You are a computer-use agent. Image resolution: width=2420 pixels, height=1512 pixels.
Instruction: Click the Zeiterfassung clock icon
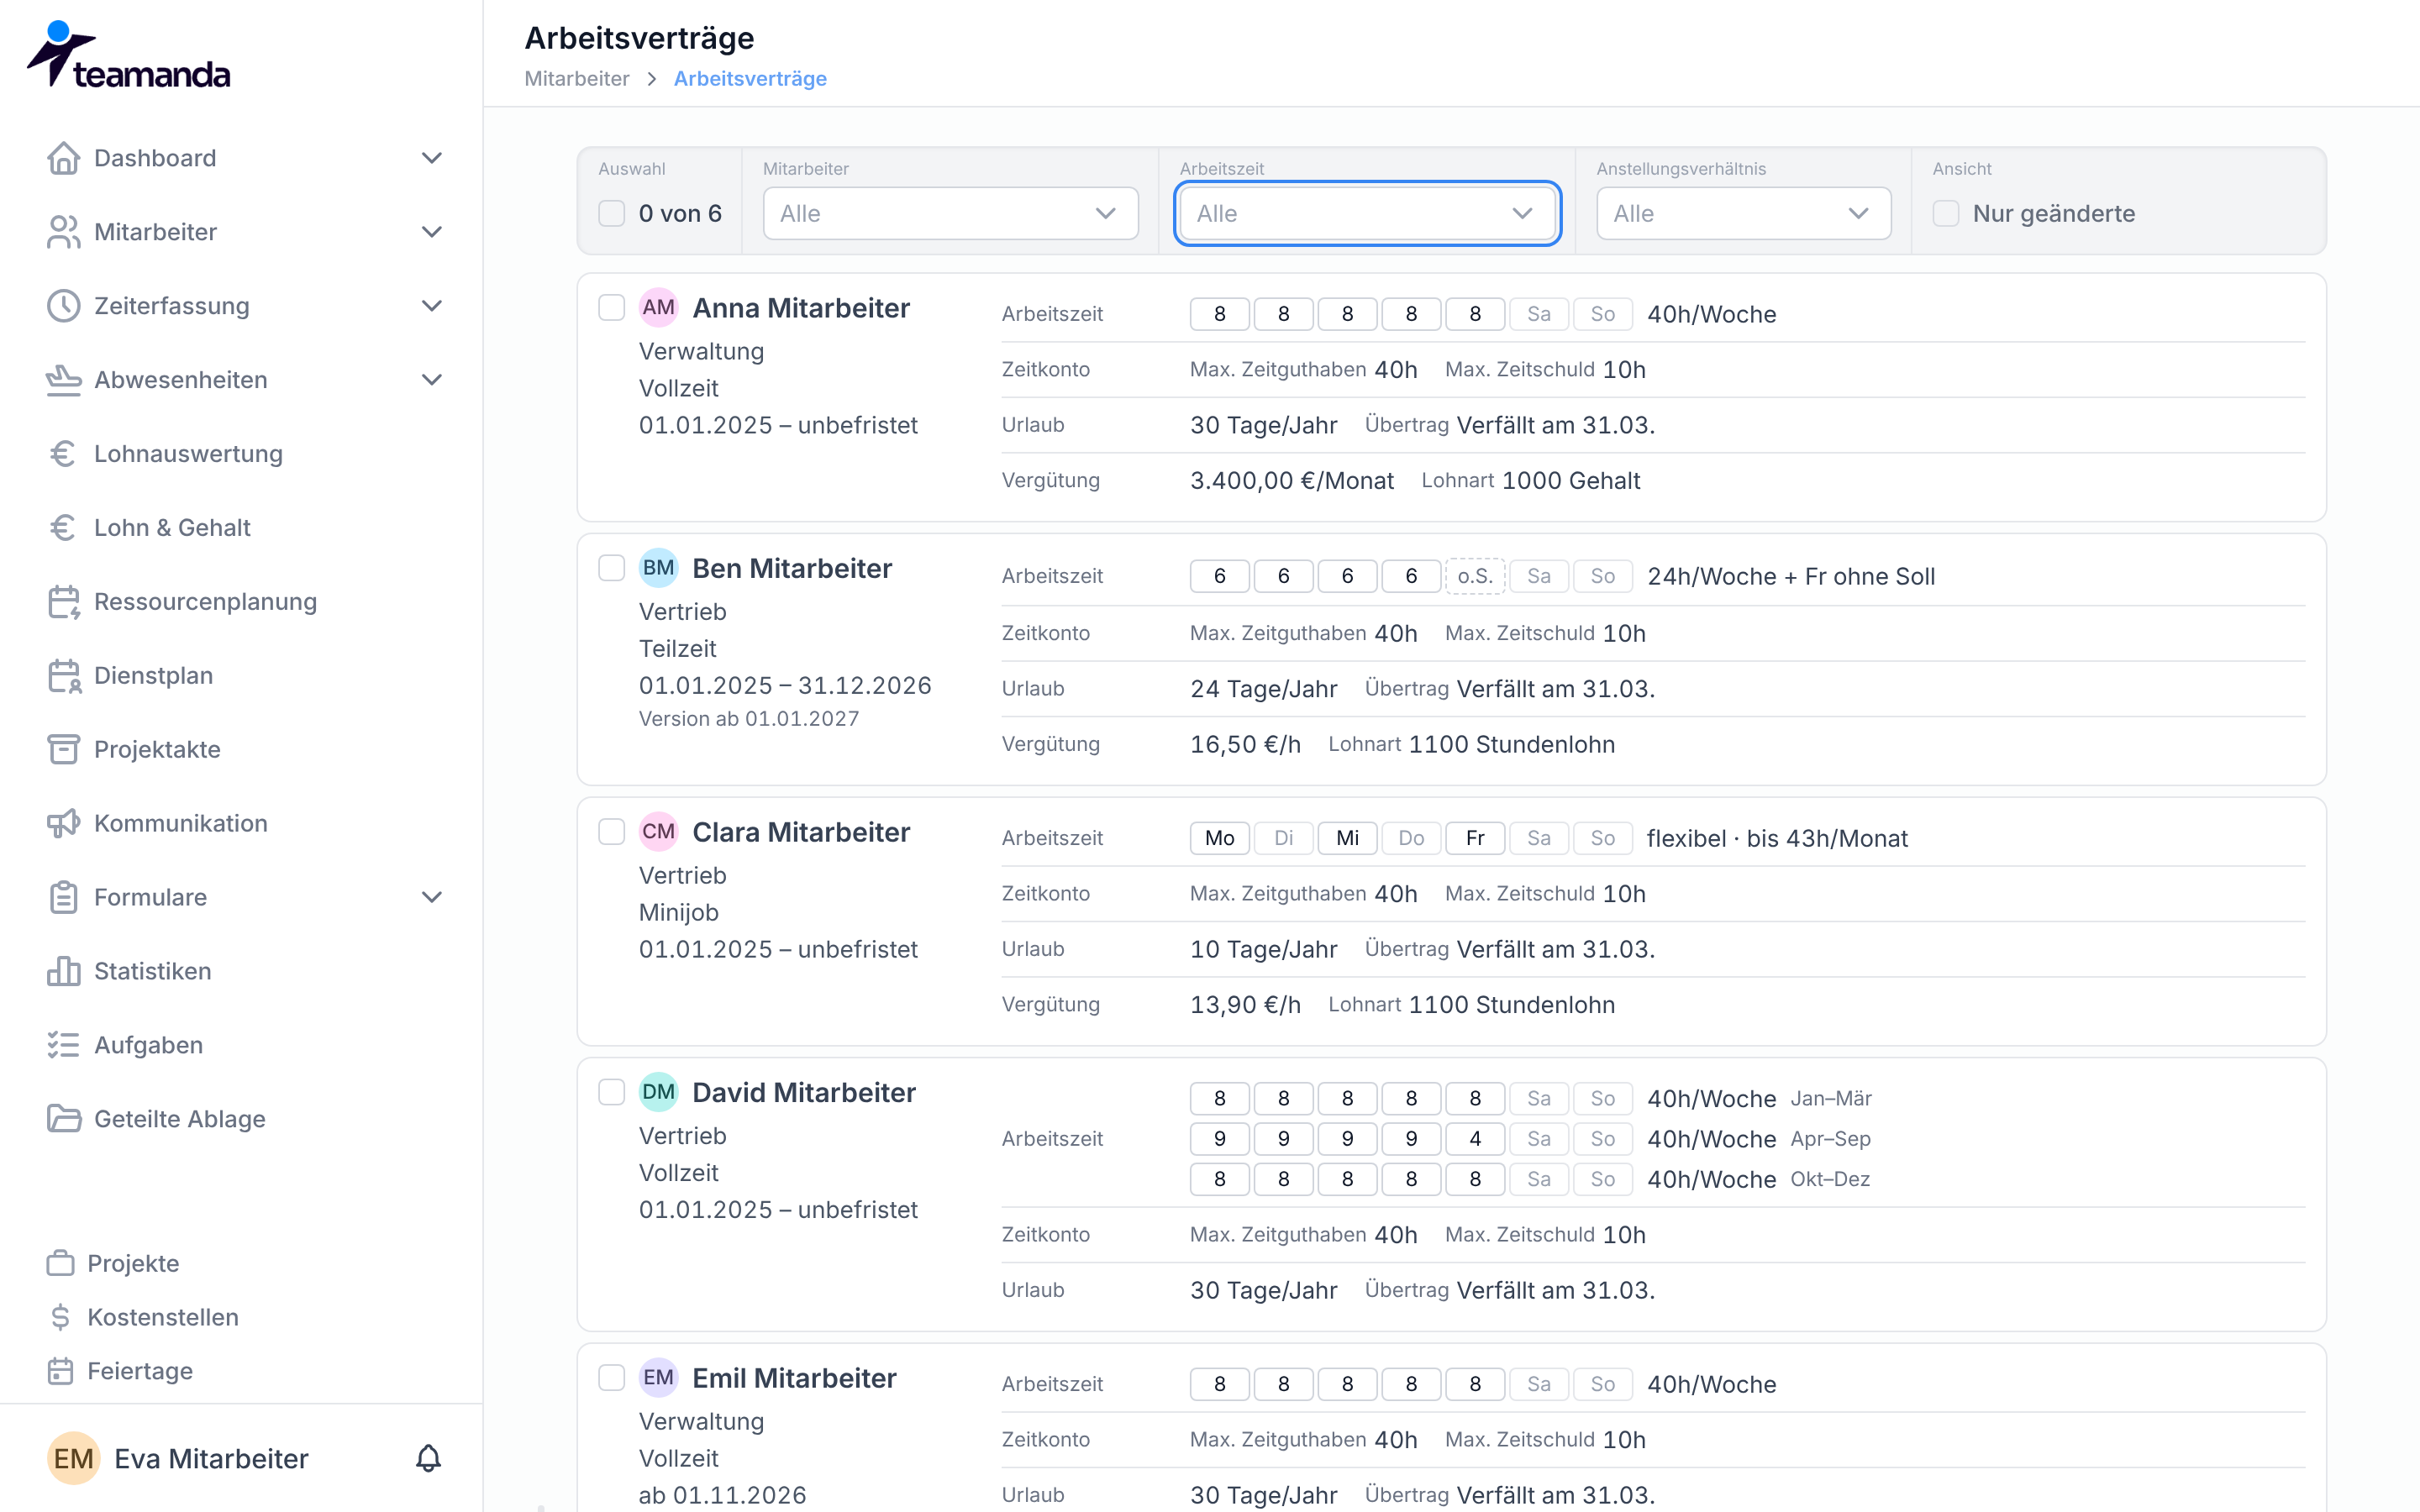coord(64,306)
